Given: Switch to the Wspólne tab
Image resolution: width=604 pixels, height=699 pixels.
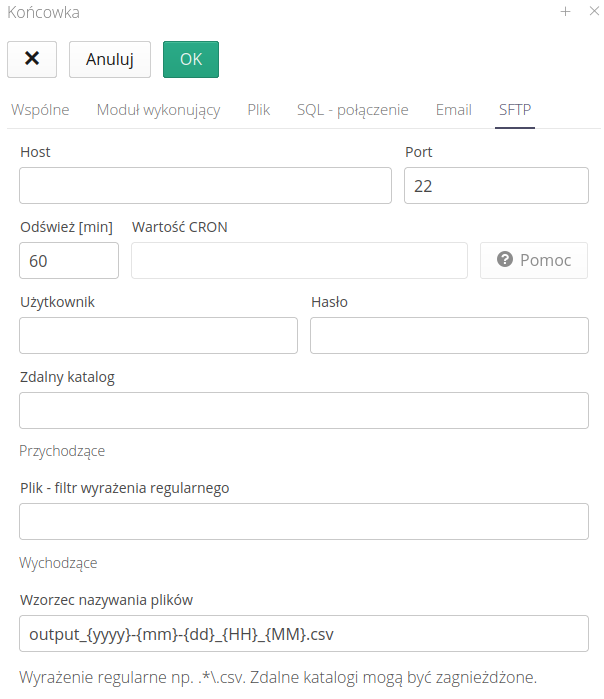Looking at the screenshot, I should pos(40,110).
